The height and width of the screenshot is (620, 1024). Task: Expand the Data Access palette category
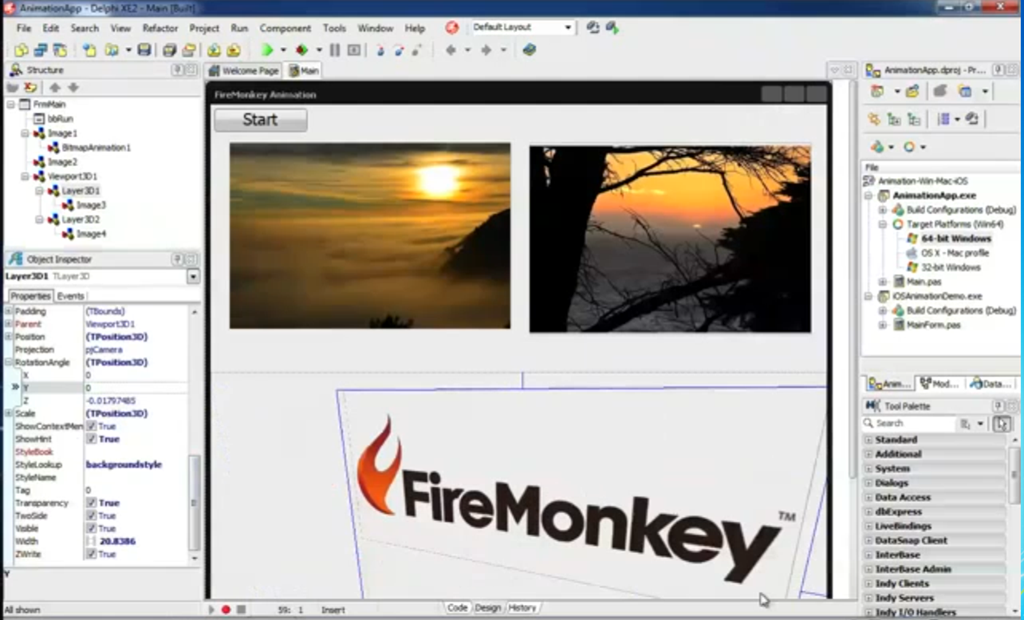point(868,497)
